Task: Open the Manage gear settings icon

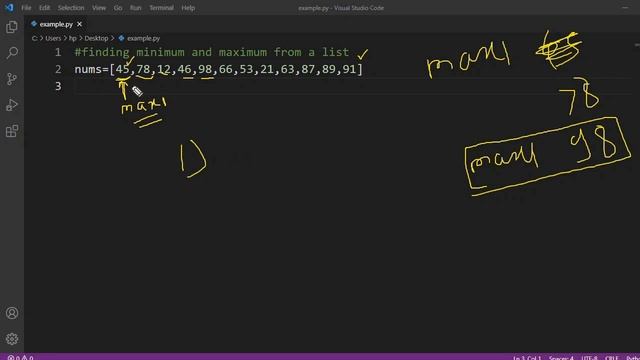Action: 12,339
